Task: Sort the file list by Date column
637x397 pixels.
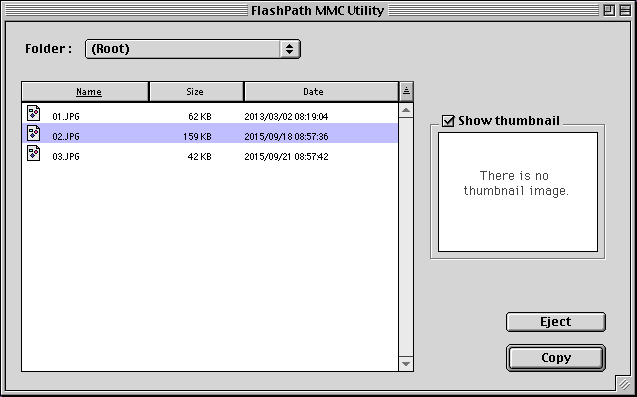Action: (x=321, y=91)
